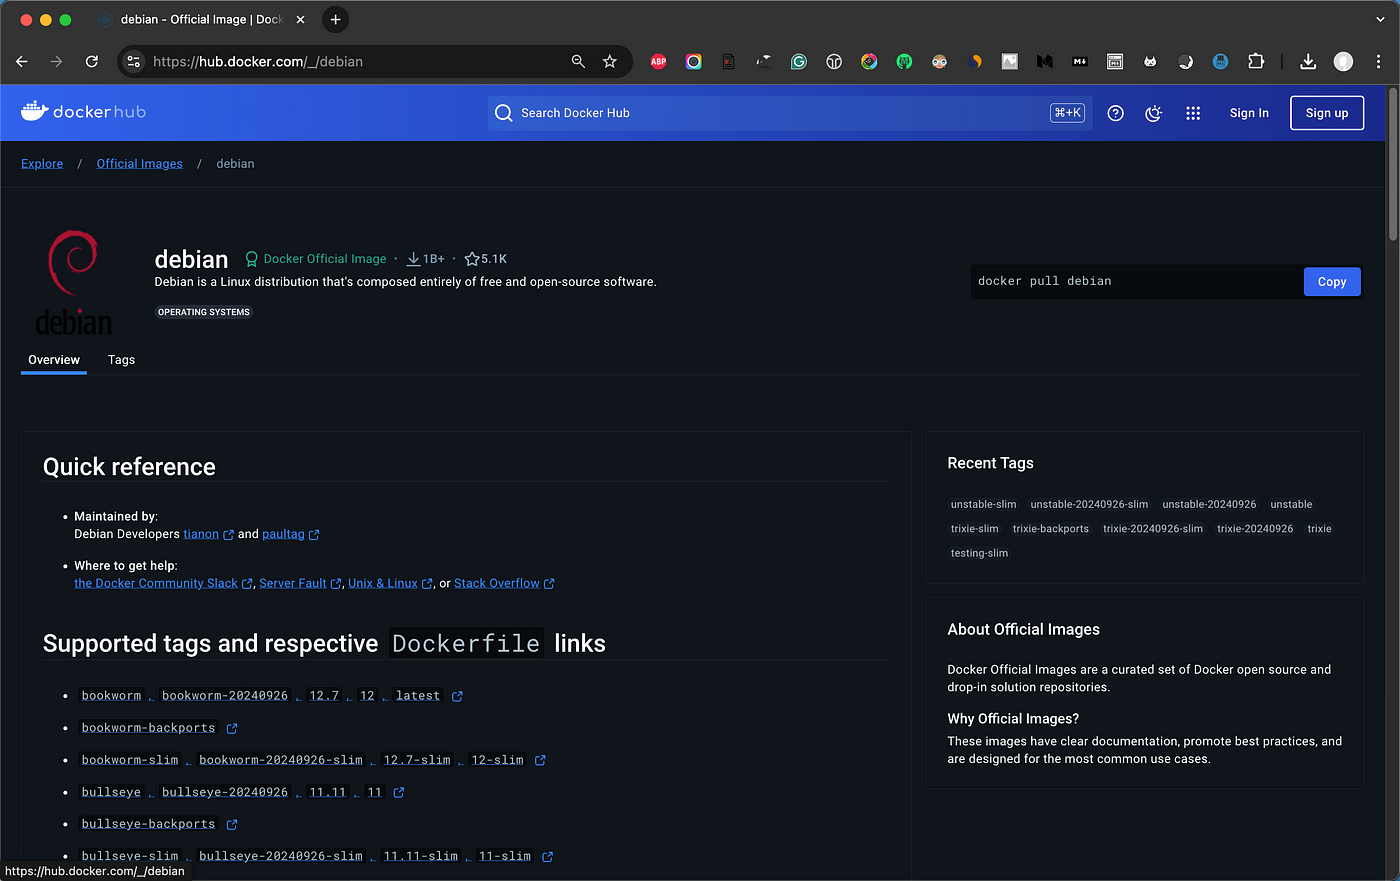Select the trixie-backports recent tag

click(x=1051, y=529)
